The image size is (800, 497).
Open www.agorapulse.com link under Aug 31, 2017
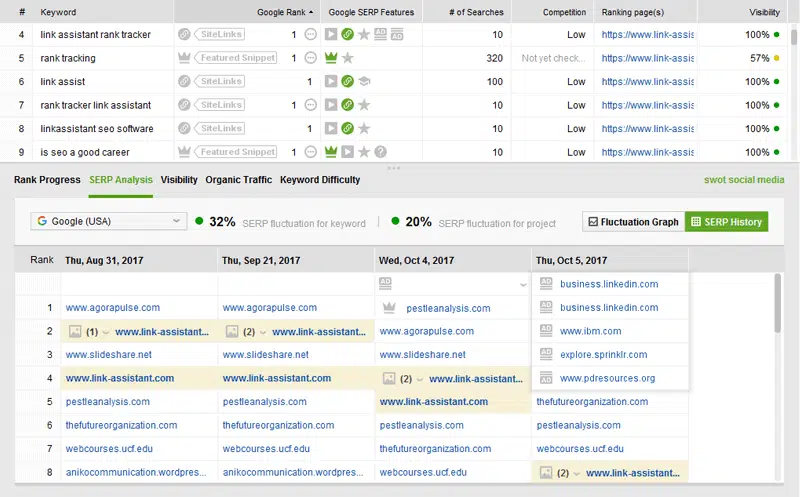[112, 308]
